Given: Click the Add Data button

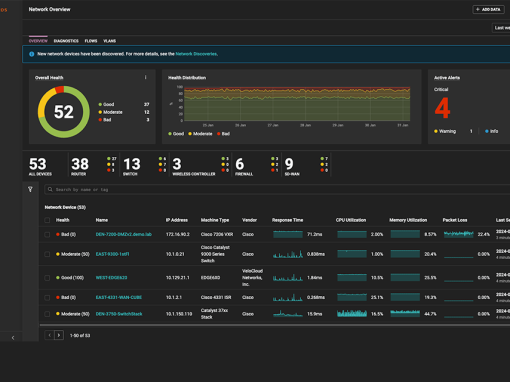Looking at the screenshot, I should pos(488,9).
